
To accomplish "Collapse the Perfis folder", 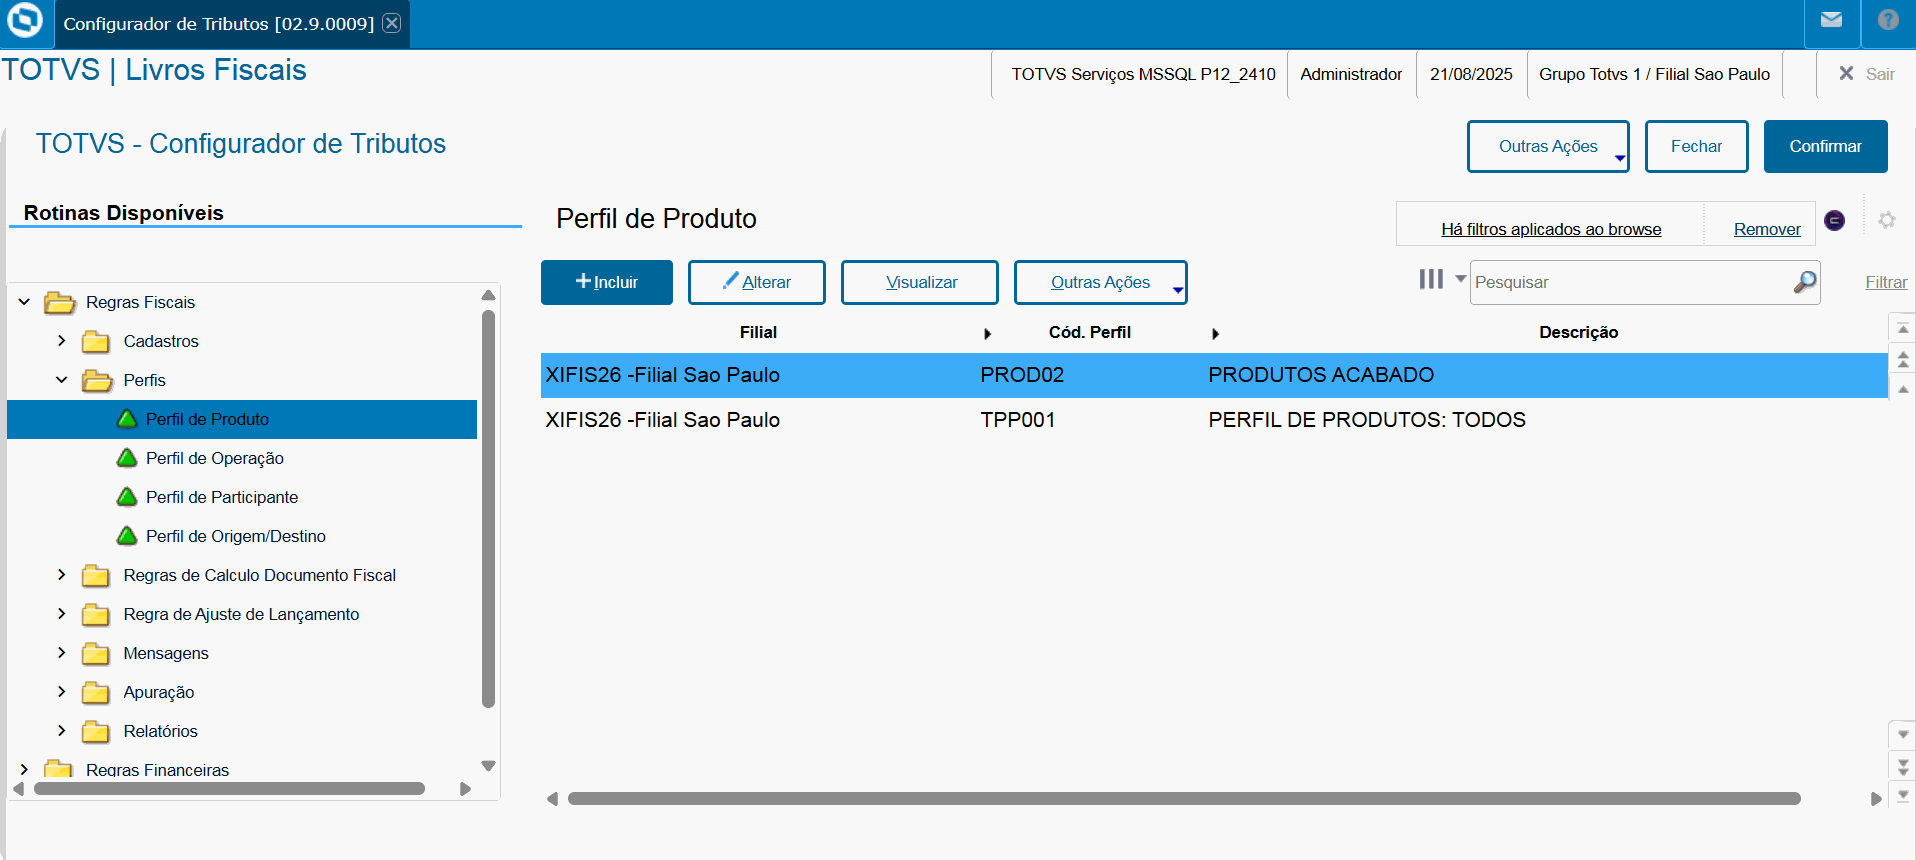I will pos(62,380).
